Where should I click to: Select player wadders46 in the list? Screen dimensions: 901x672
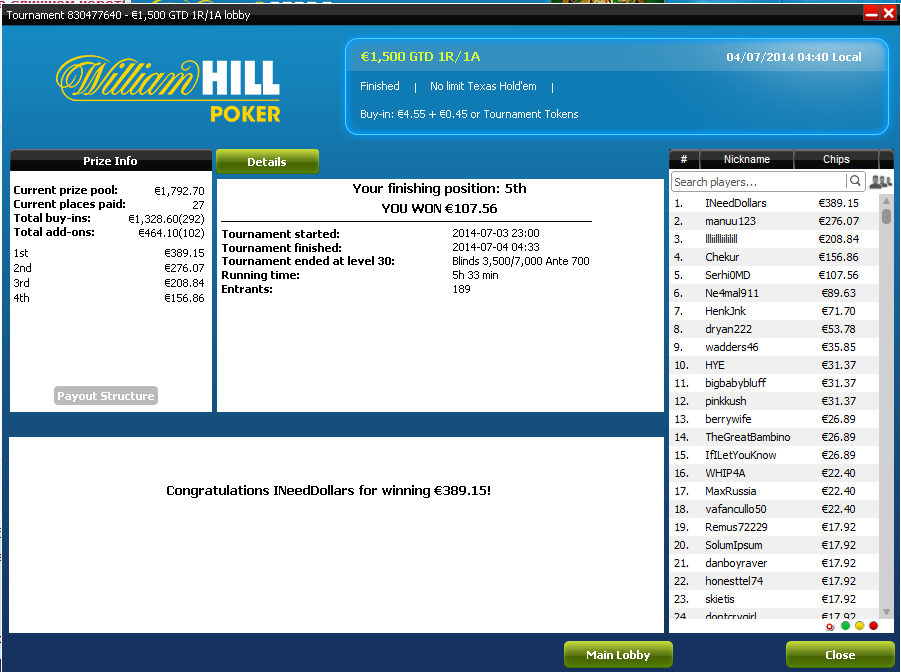pyautogui.click(x=774, y=347)
